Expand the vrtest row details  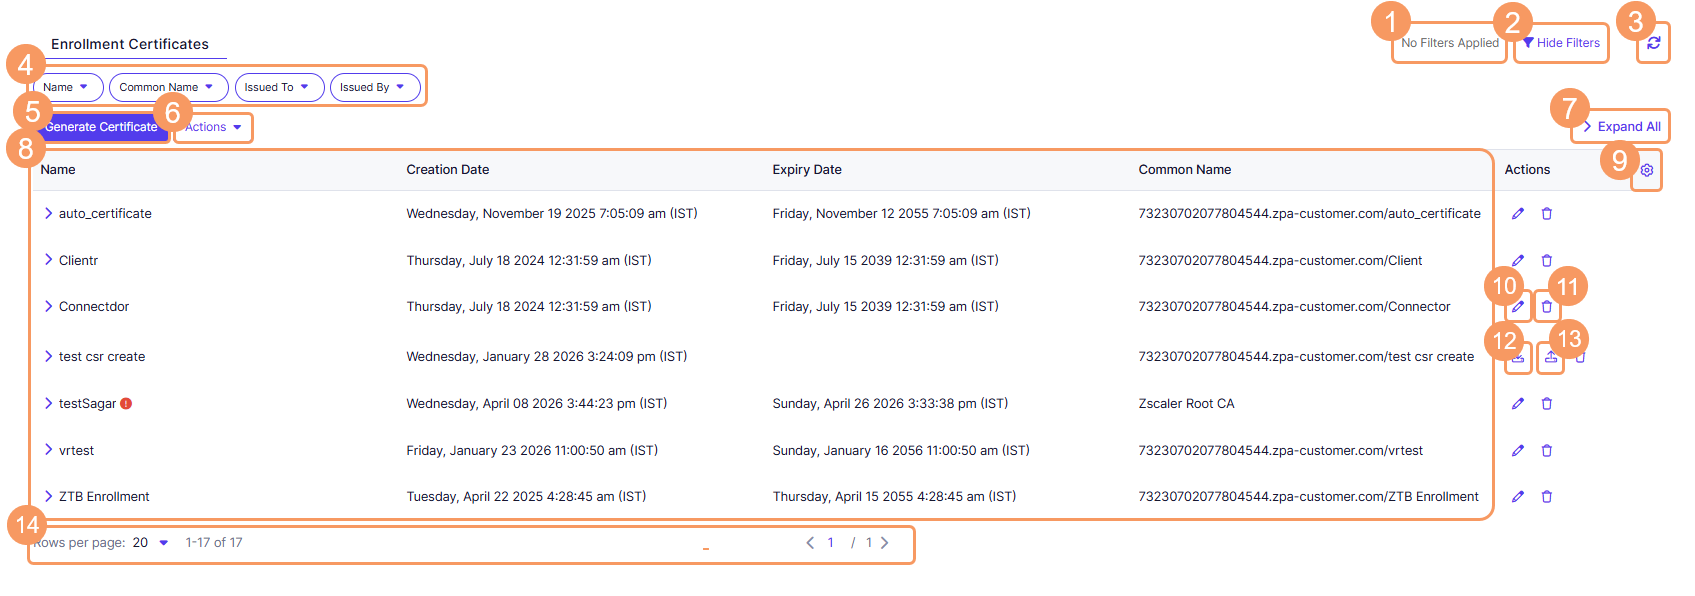click(48, 451)
